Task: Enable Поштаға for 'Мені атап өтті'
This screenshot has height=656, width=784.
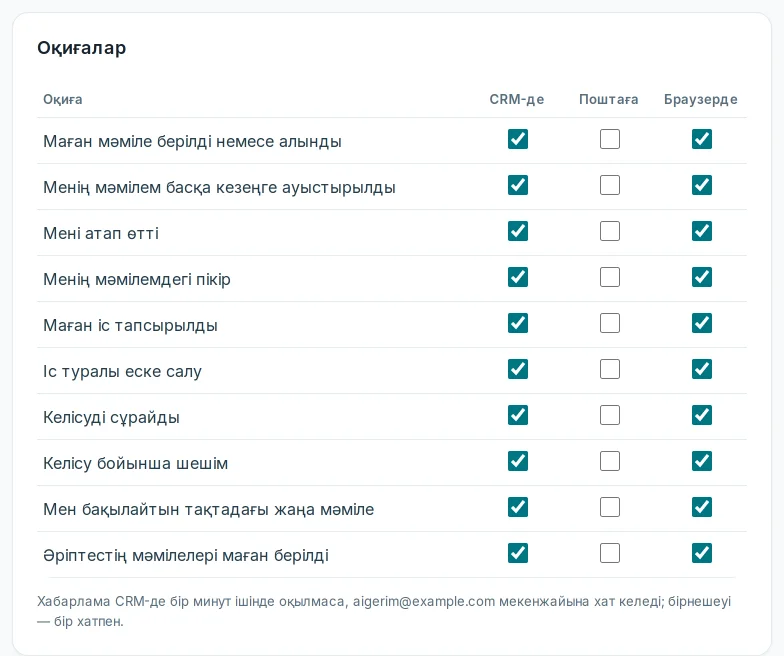Action: click(610, 231)
